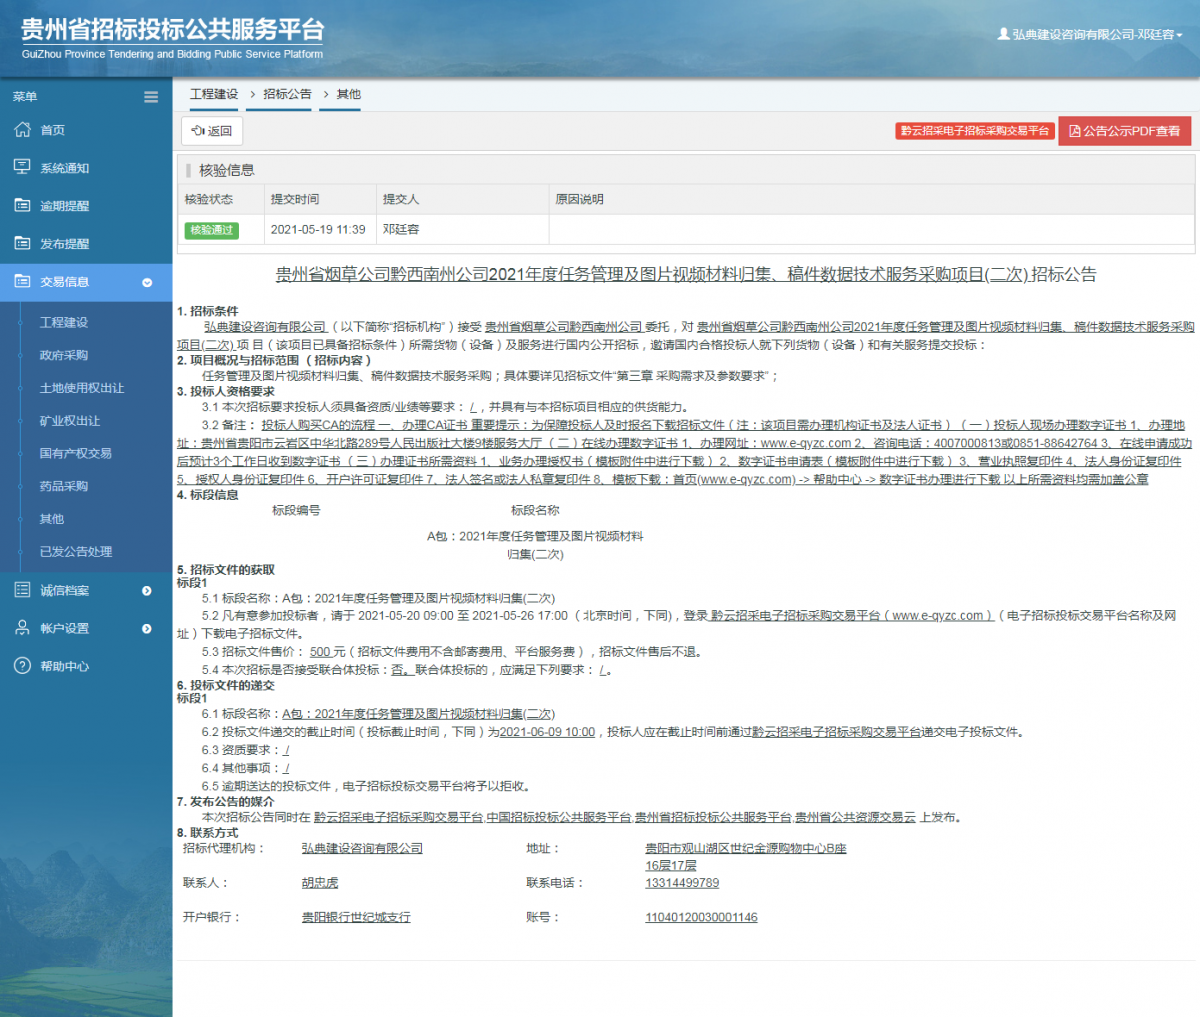Screen dimensions: 1200x1017
Task: Click the user profile icon in top bar
Action: click(x=1003, y=34)
